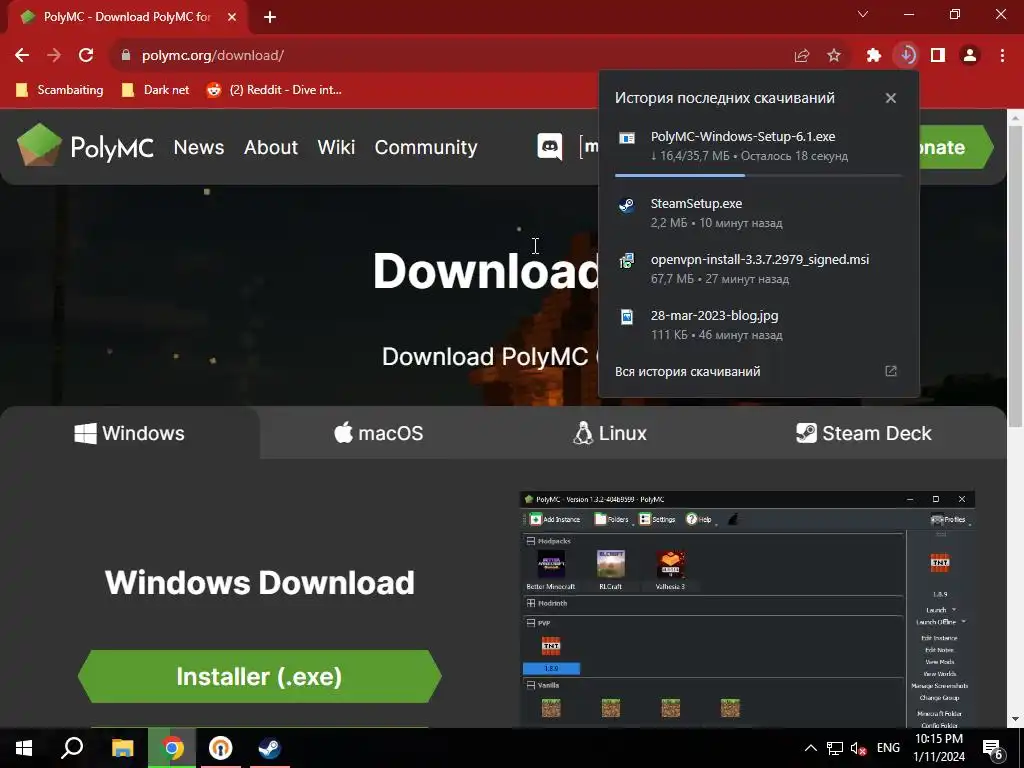Click the Steam icon beside SteamSetup.exe
This screenshot has width=1024, height=768.
[x=627, y=205]
